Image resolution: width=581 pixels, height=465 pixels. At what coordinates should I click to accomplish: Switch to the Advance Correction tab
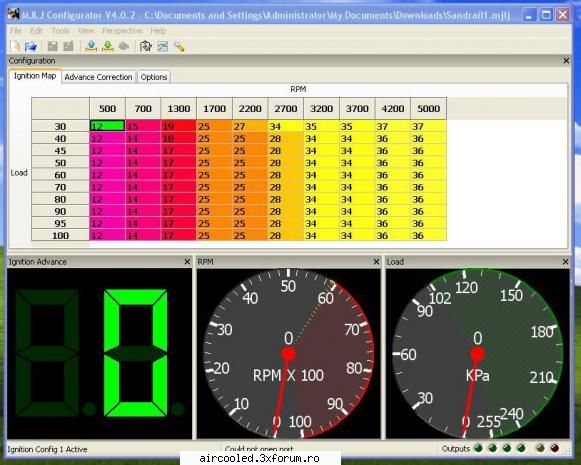pos(98,77)
